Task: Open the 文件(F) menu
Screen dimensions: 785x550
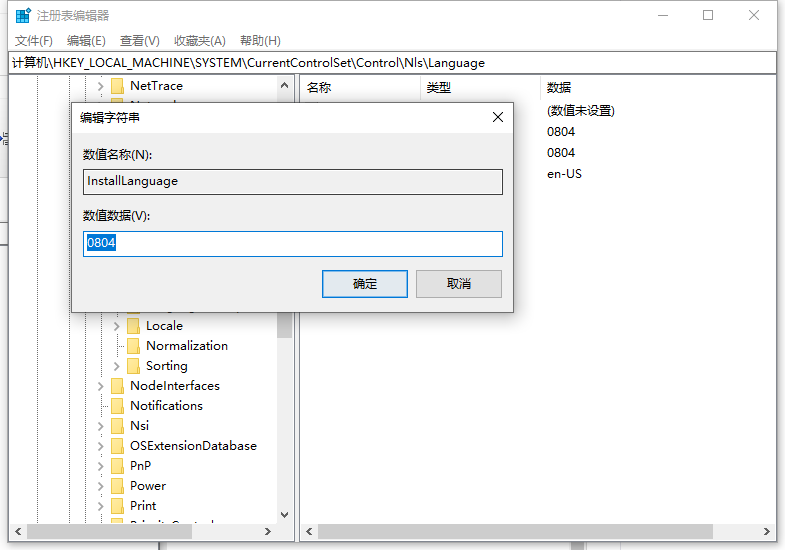Action: click(x=34, y=40)
